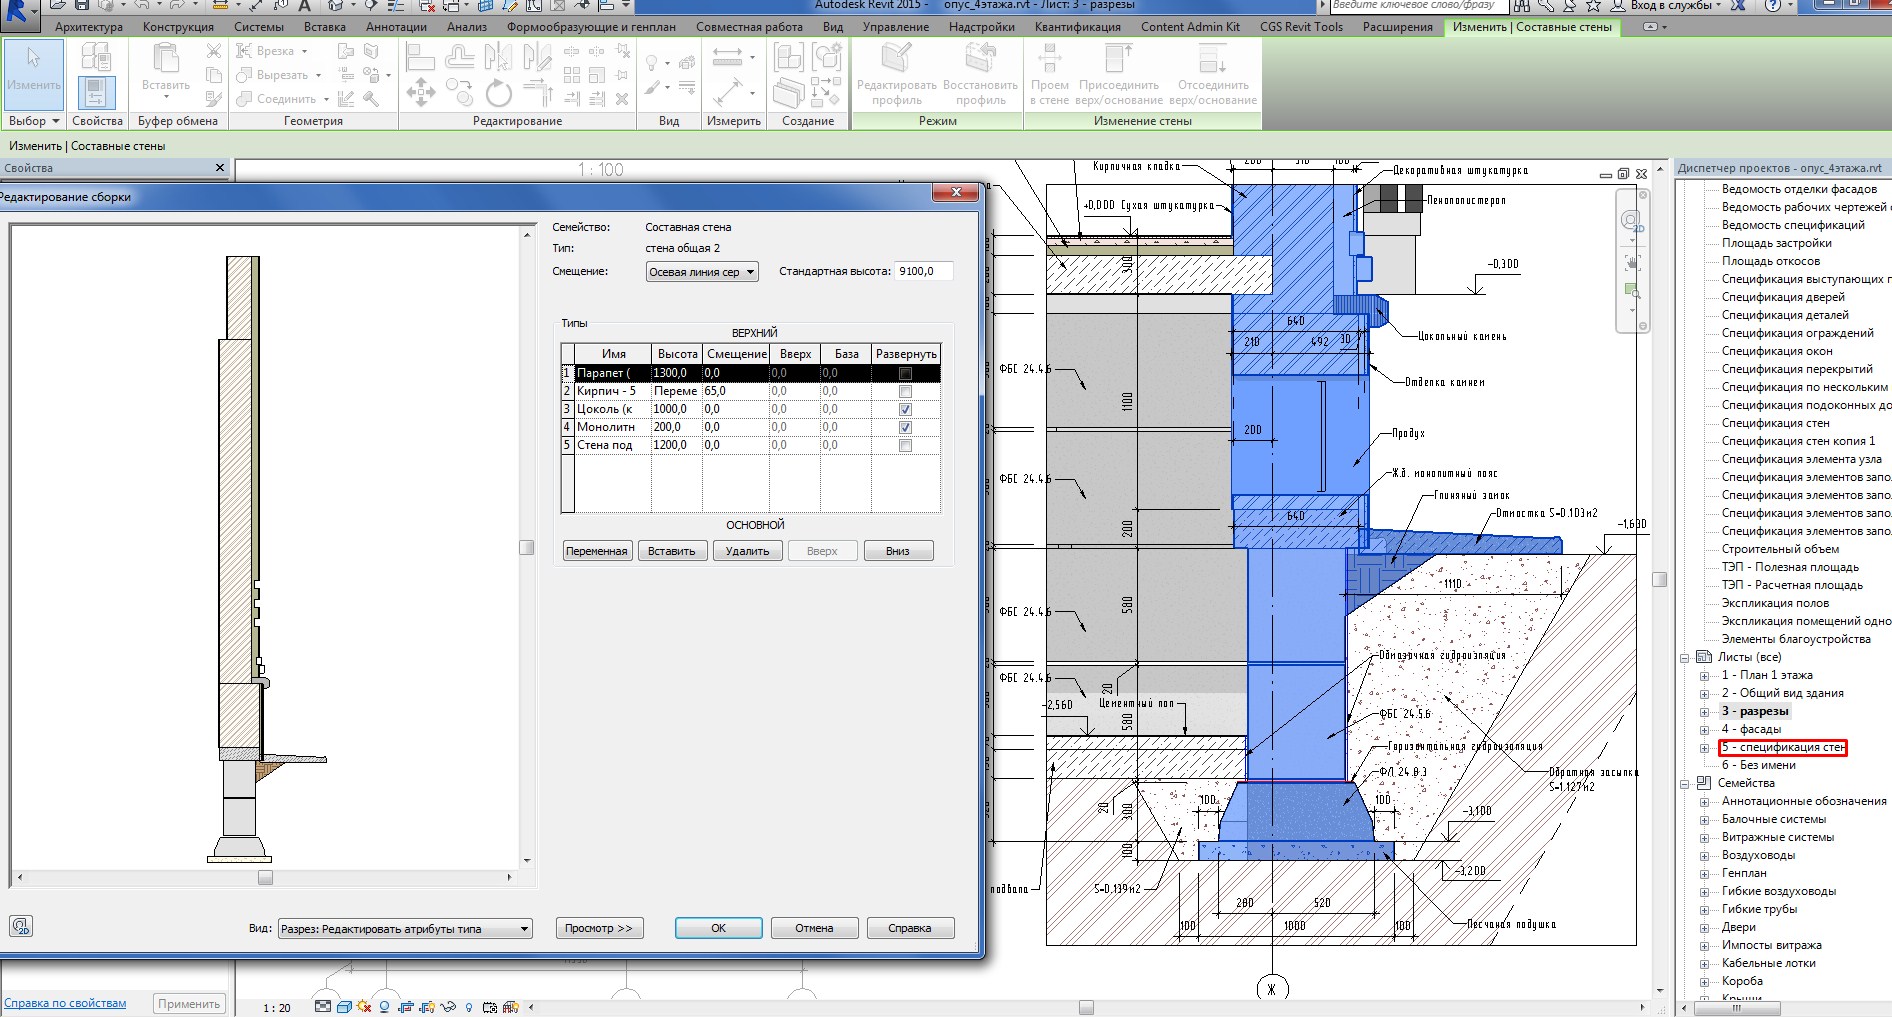Expand the '1 - План 1 этажа' sheet node
The width and height of the screenshot is (1892, 1017).
(1705, 676)
